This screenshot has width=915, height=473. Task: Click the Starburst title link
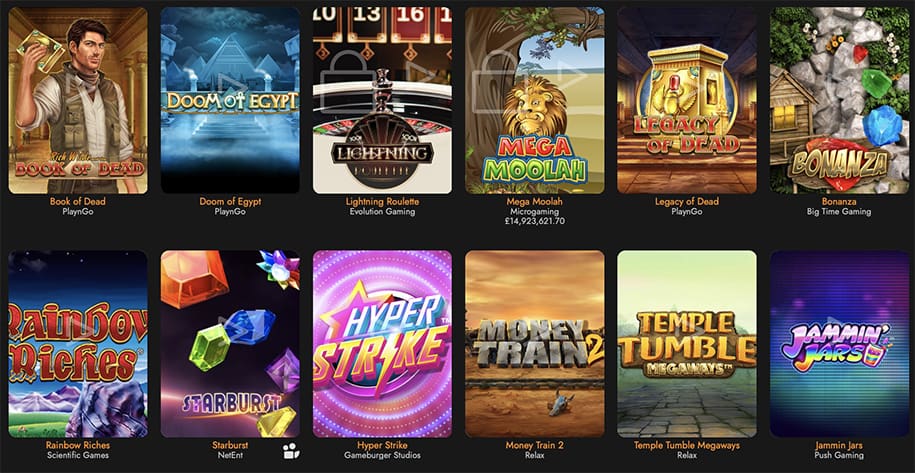point(230,445)
